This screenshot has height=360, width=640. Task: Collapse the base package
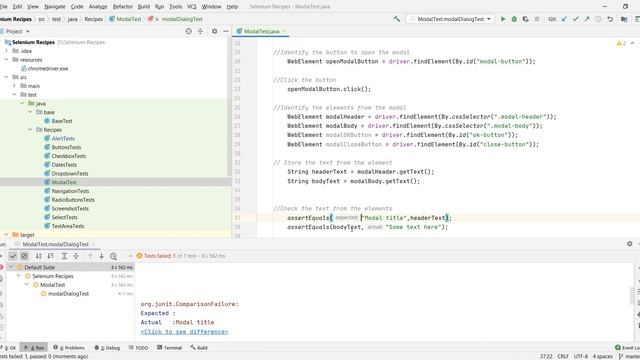click(x=30, y=112)
